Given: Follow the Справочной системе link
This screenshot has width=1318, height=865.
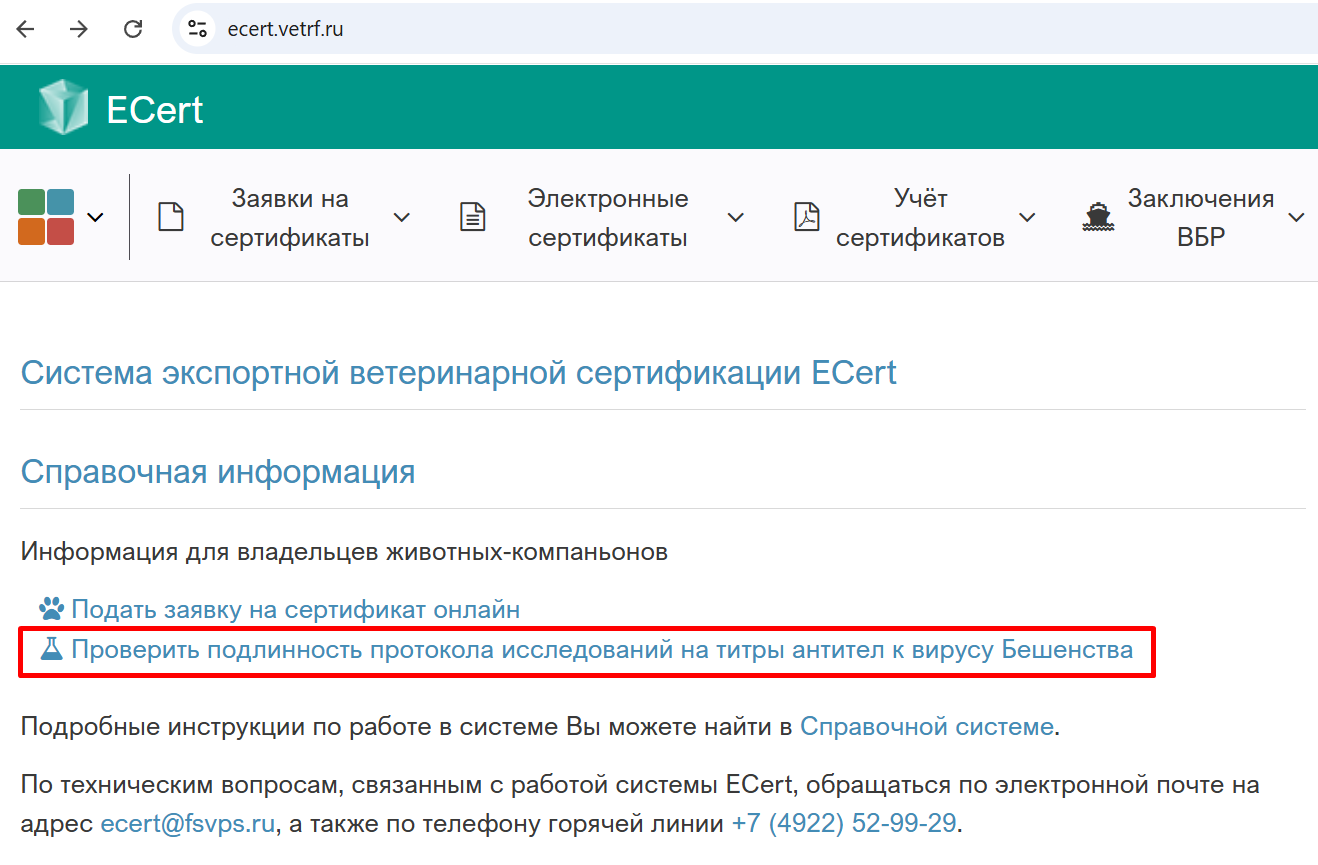Looking at the screenshot, I should 926,726.
